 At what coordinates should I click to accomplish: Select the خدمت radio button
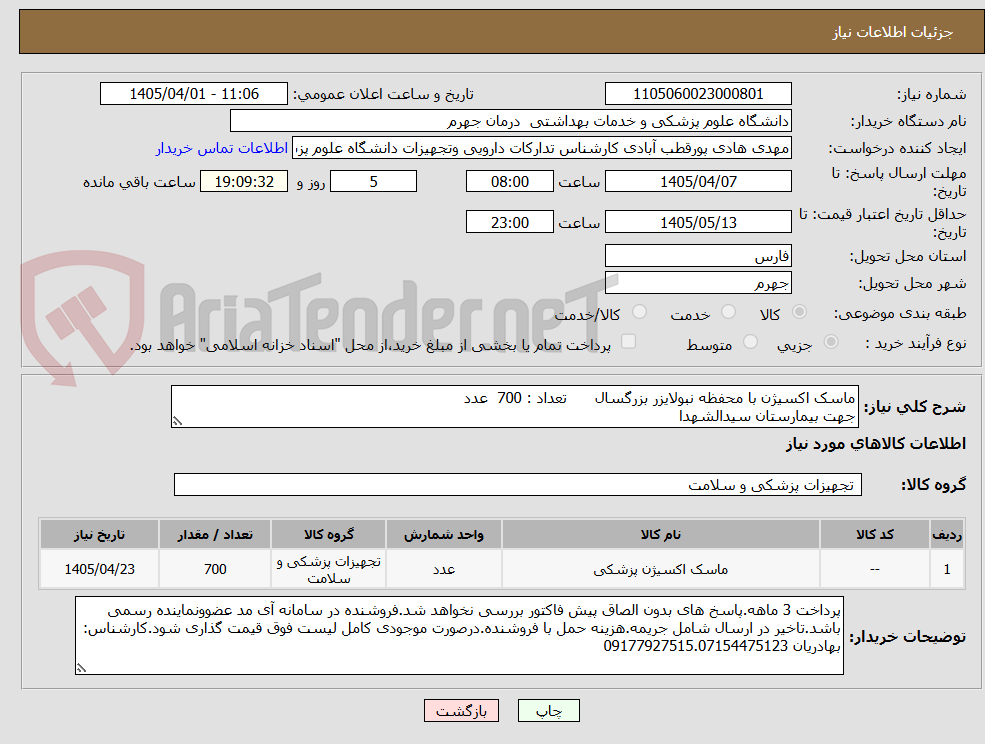coord(729,312)
